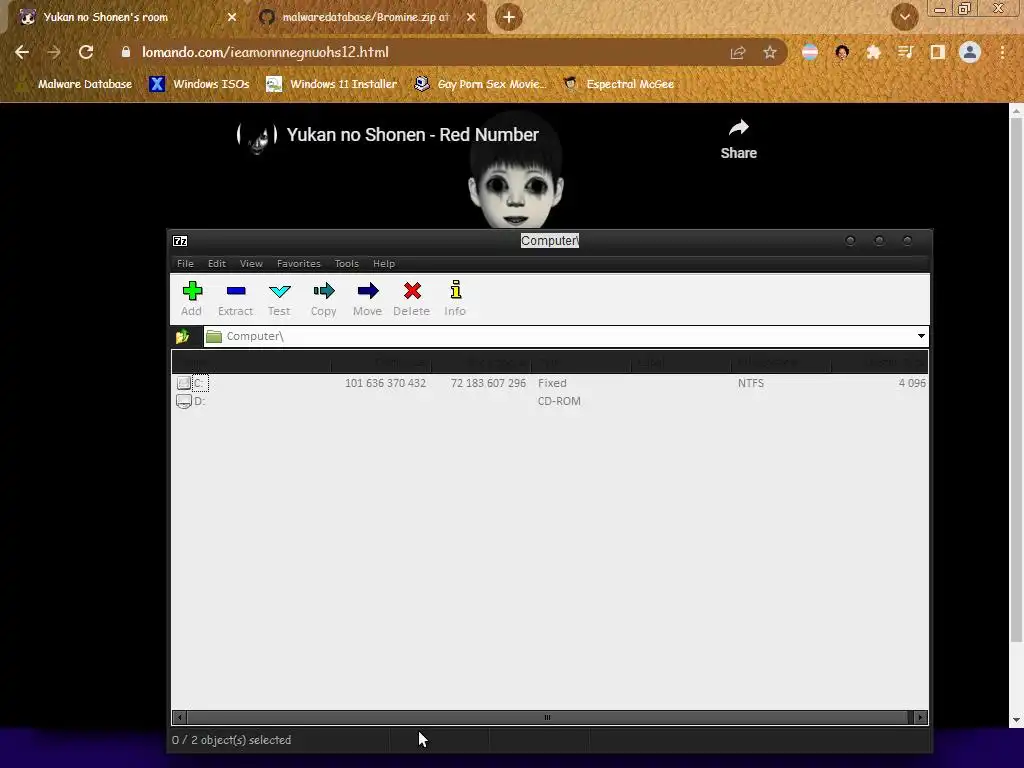1024x768 pixels.
Task: Close the malwaredatabase tab
Action: click(471, 17)
